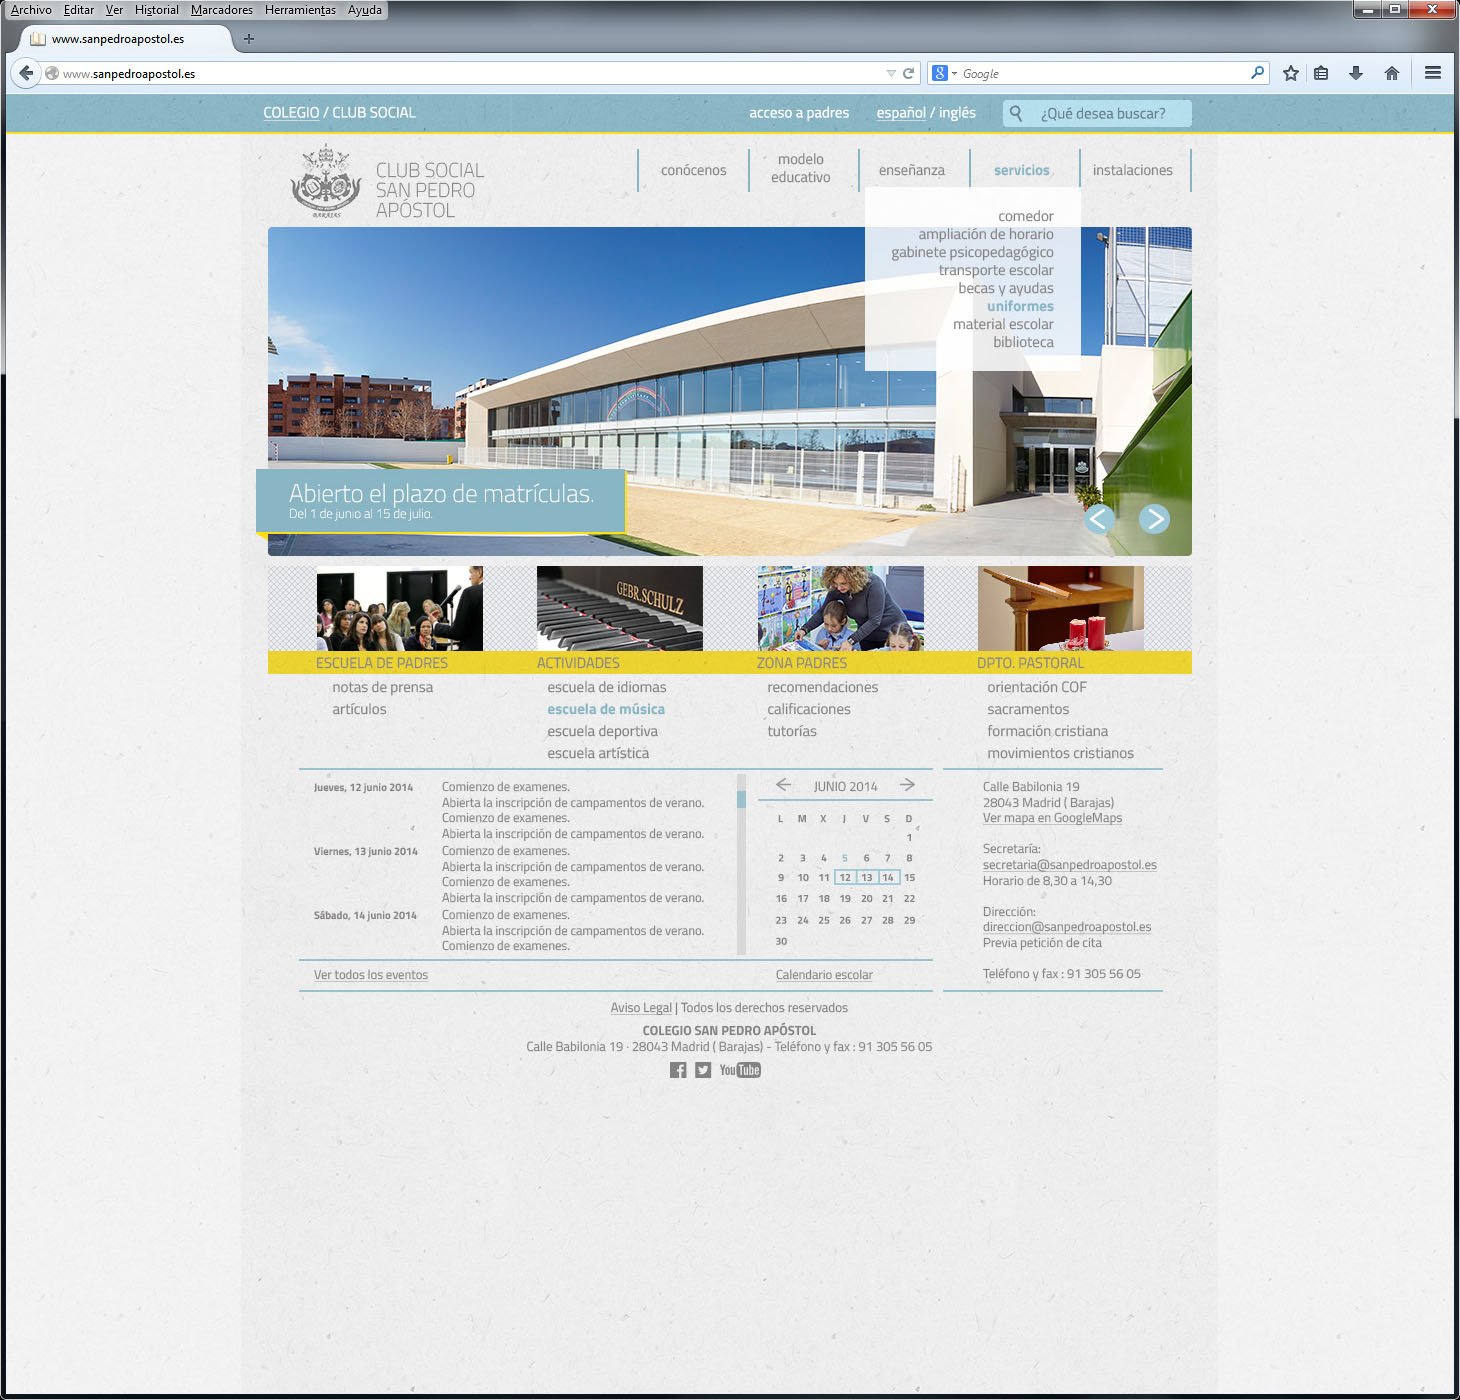Viewport: 1460px width, 1400px height.
Task: Go back using the carousel left arrow
Action: (1099, 519)
